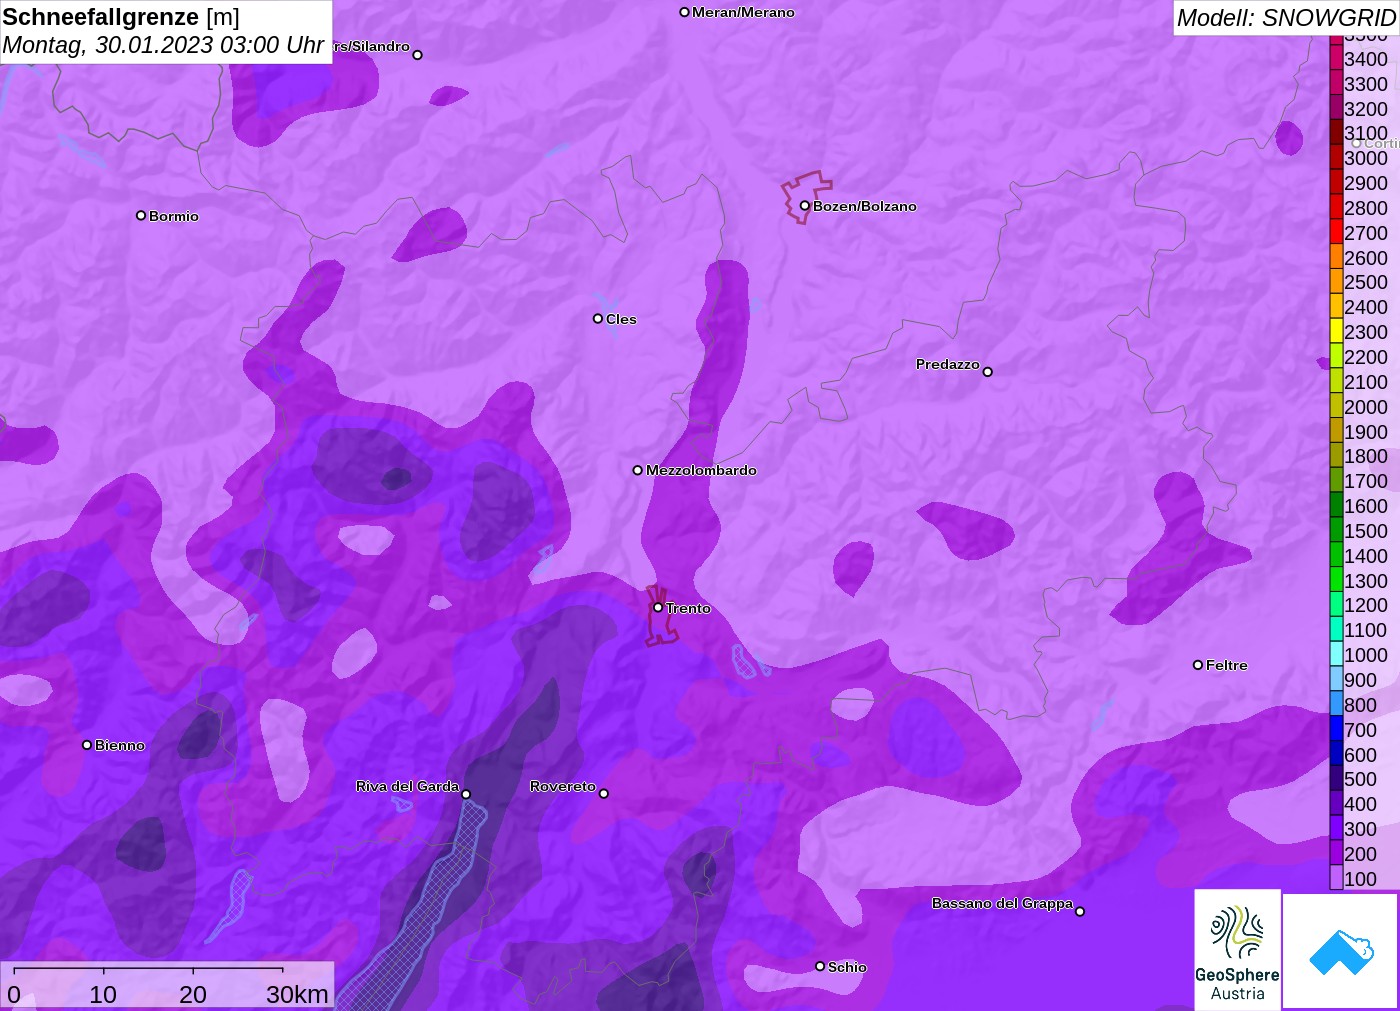Click the Bozen/Bolzano city marker

tap(804, 206)
